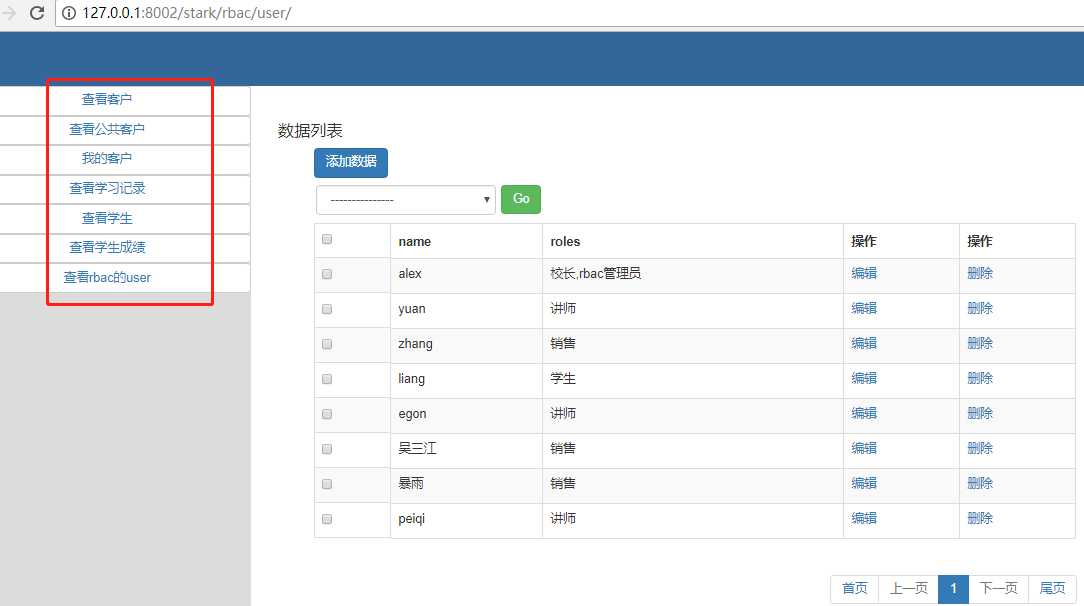Click the green Go button

pyautogui.click(x=521, y=199)
